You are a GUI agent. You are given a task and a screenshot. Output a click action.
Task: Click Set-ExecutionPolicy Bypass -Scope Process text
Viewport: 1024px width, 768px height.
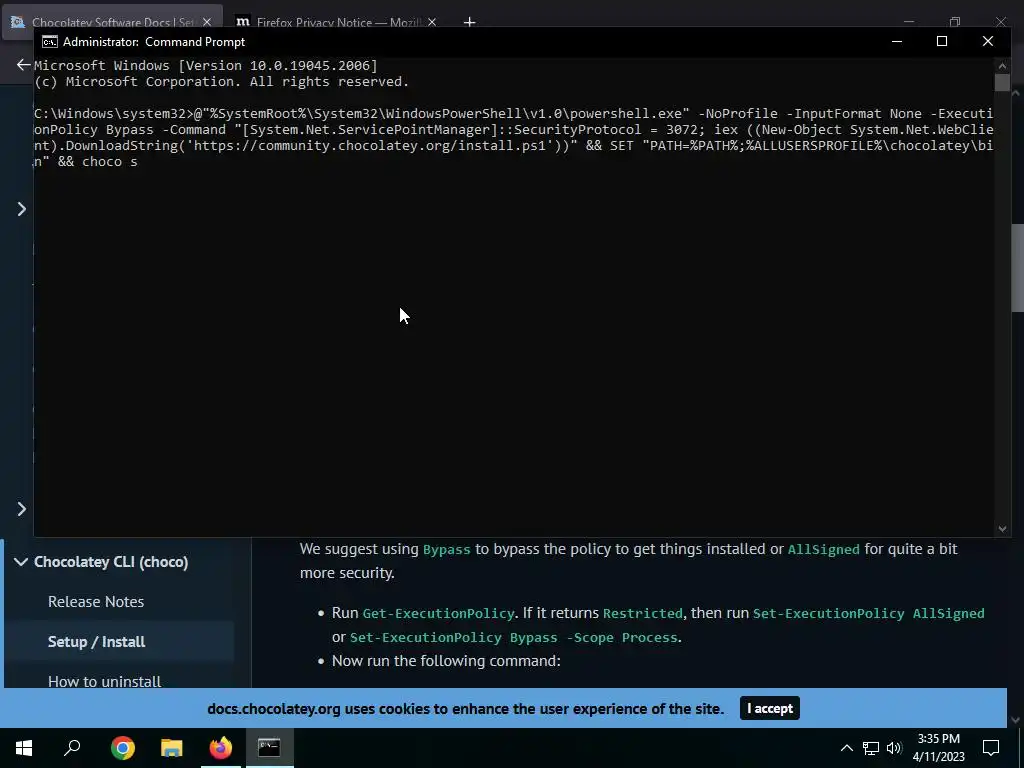514,638
